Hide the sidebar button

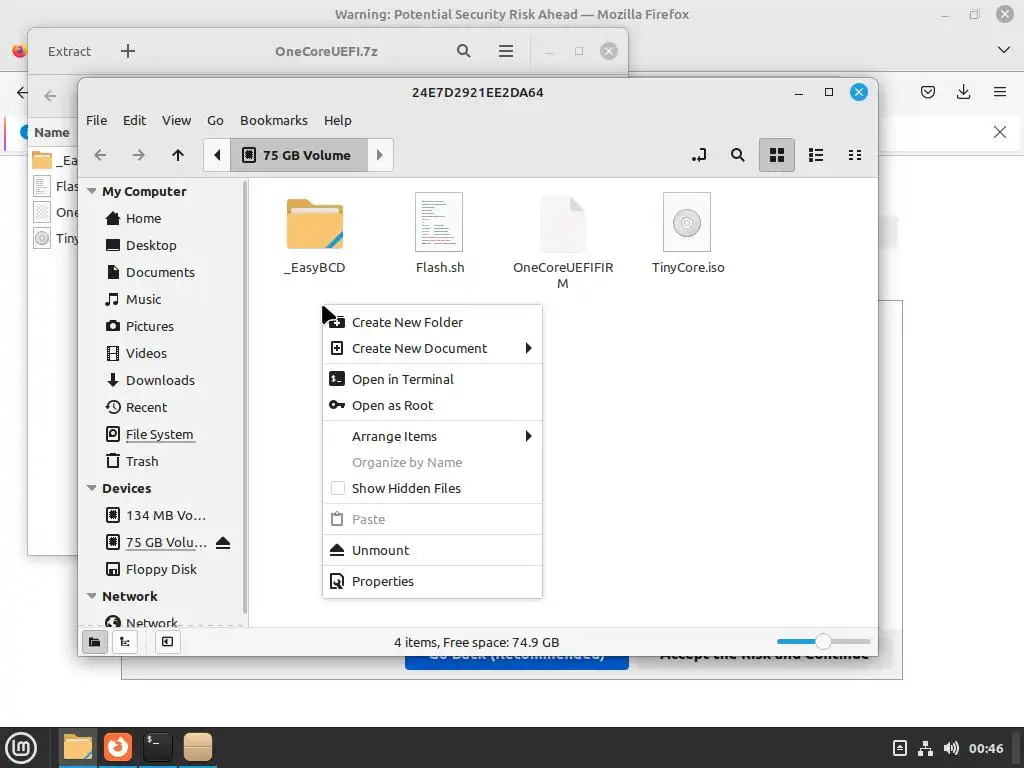(x=167, y=642)
